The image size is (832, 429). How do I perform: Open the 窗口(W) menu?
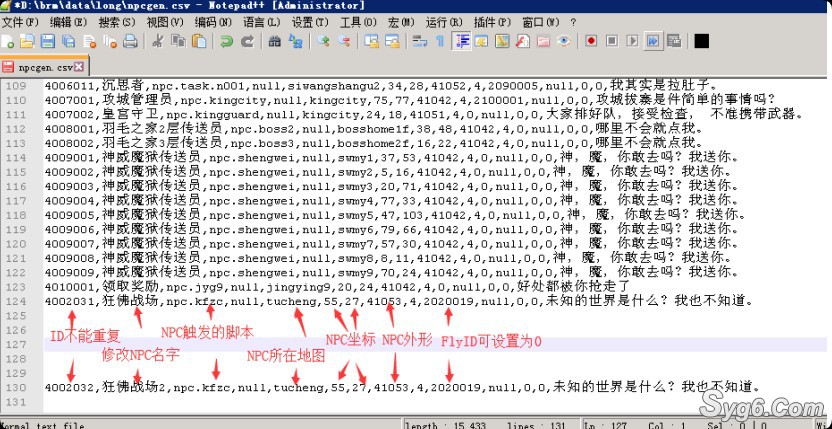541,22
